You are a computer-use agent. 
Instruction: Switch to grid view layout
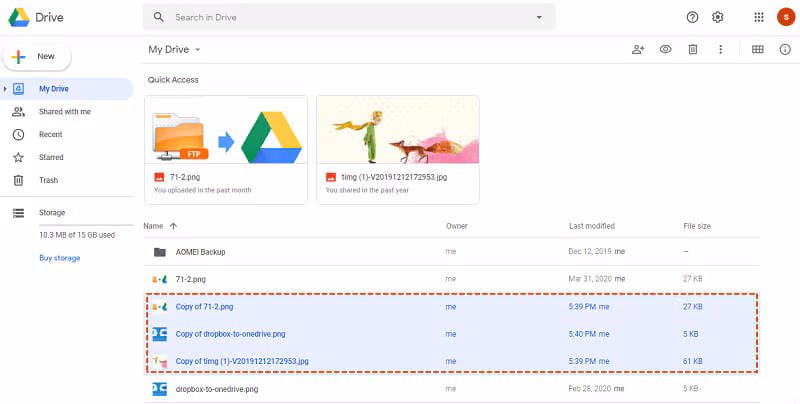[757, 49]
